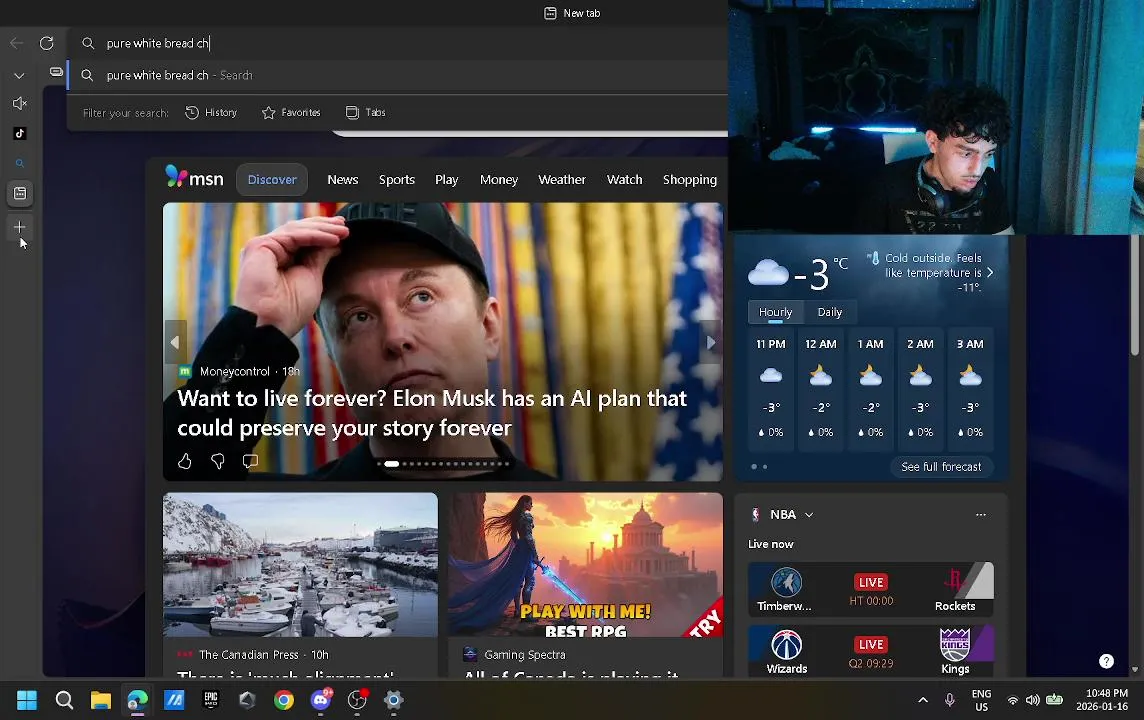Like the Elon Musk story
Viewport: 1144px width, 720px height.
tap(185, 461)
